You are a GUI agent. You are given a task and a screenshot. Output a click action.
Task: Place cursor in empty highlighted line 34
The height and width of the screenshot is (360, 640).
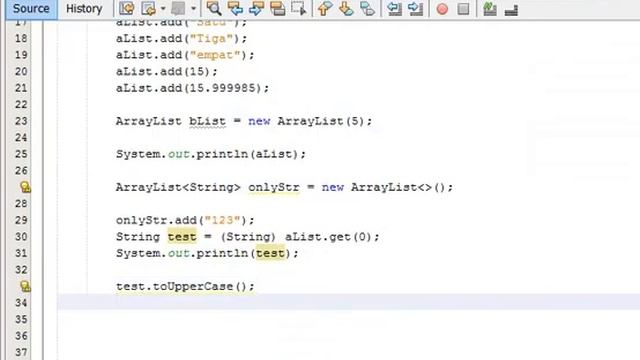tap(349, 302)
